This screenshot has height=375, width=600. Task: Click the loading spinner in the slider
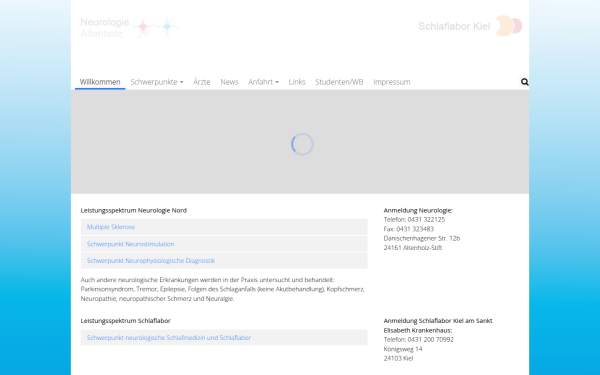[x=302, y=144]
